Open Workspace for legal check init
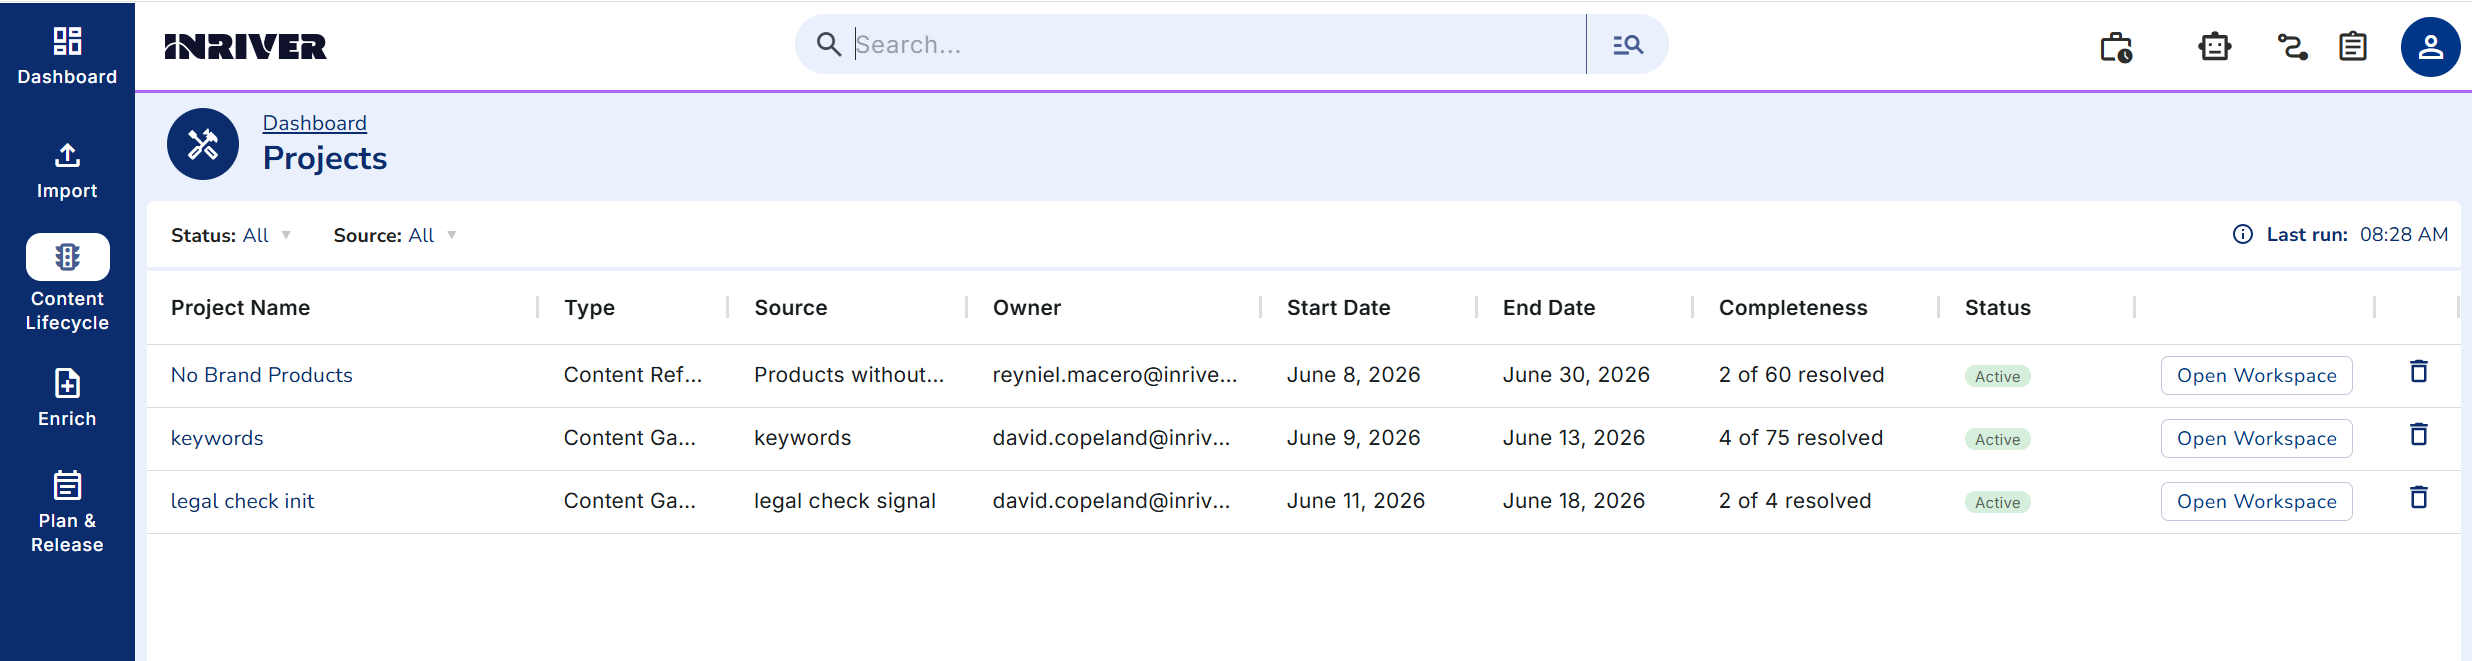2472x661 pixels. click(2256, 501)
